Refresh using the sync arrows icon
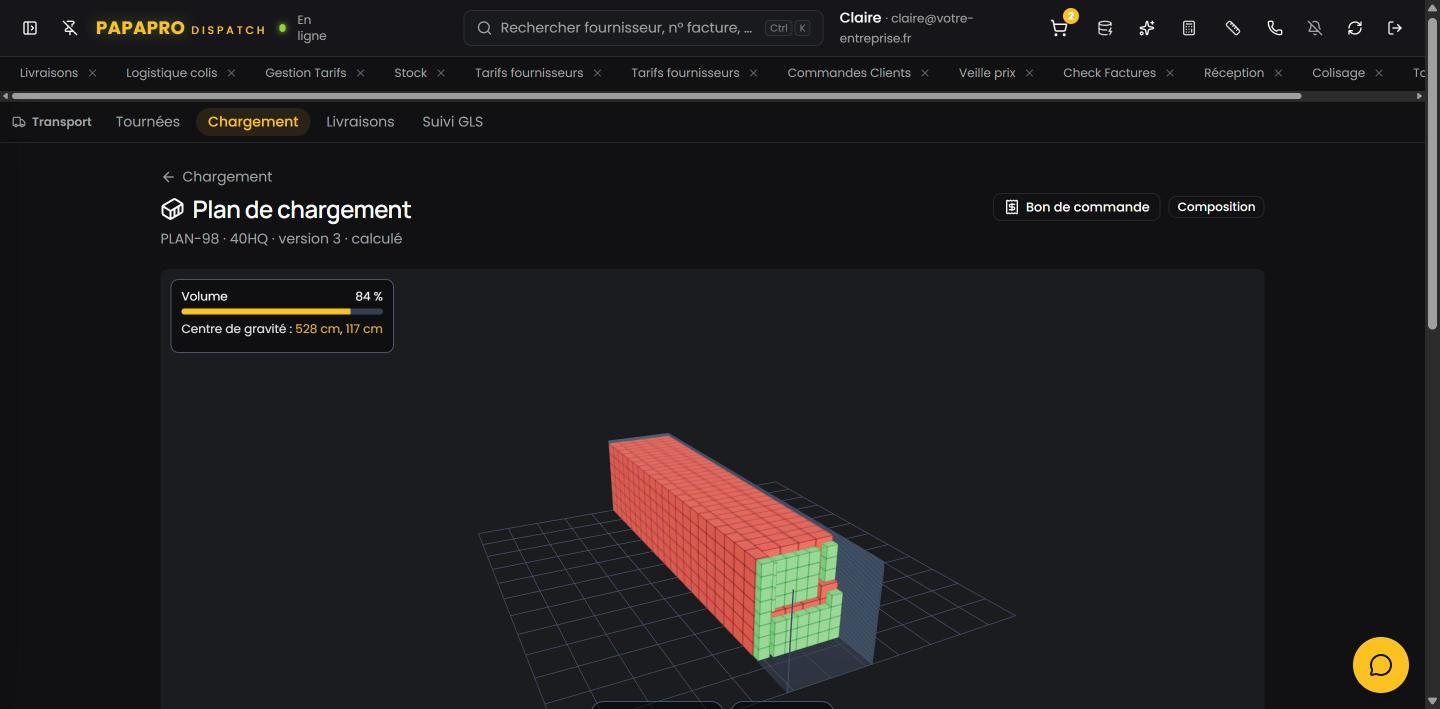1440x709 pixels. click(x=1355, y=28)
